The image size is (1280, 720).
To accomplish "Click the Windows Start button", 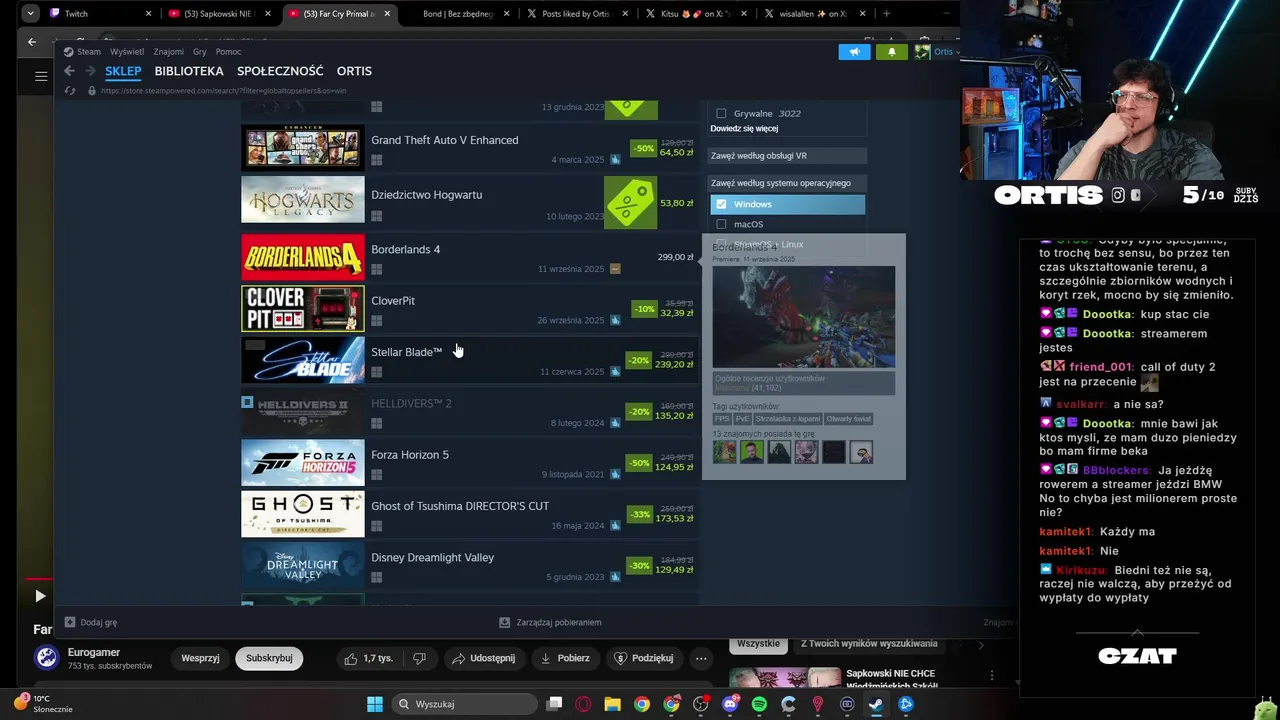I will (x=375, y=704).
